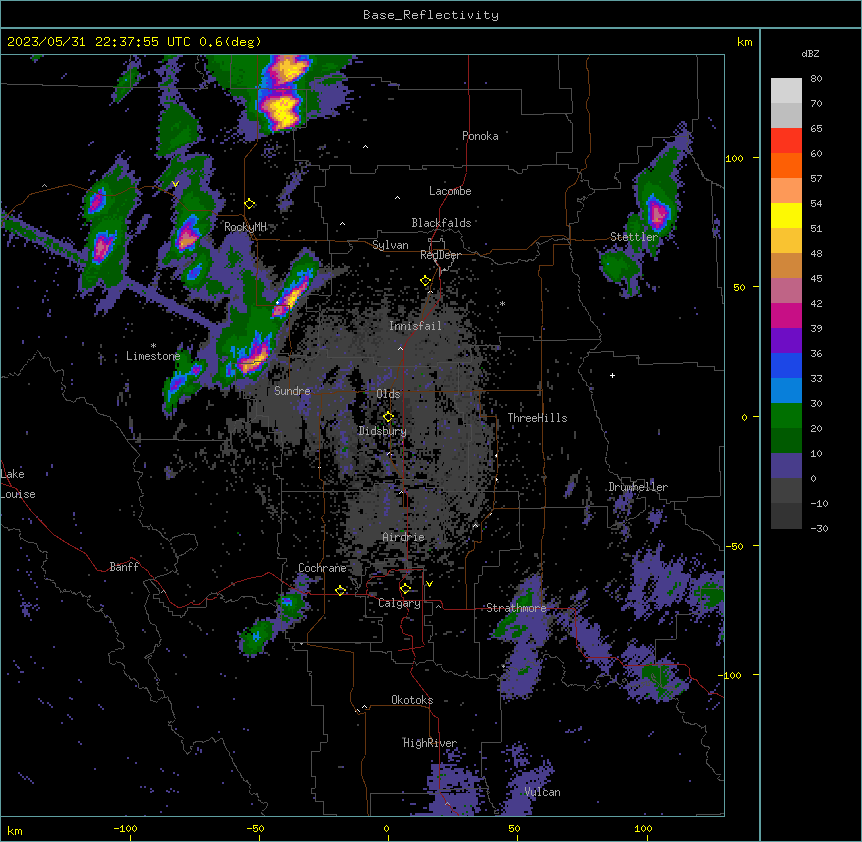
Task: Select the yellow diamond marker under the Cochrane label
Action: pyautogui.click(x=340, y=591)
